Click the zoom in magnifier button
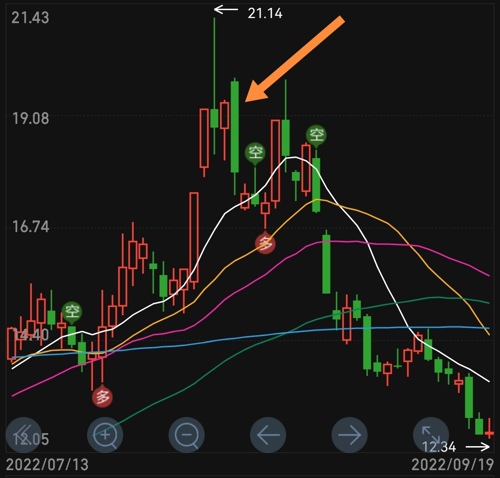The width and height of the screenshot is (500, 478). (105, 435)
